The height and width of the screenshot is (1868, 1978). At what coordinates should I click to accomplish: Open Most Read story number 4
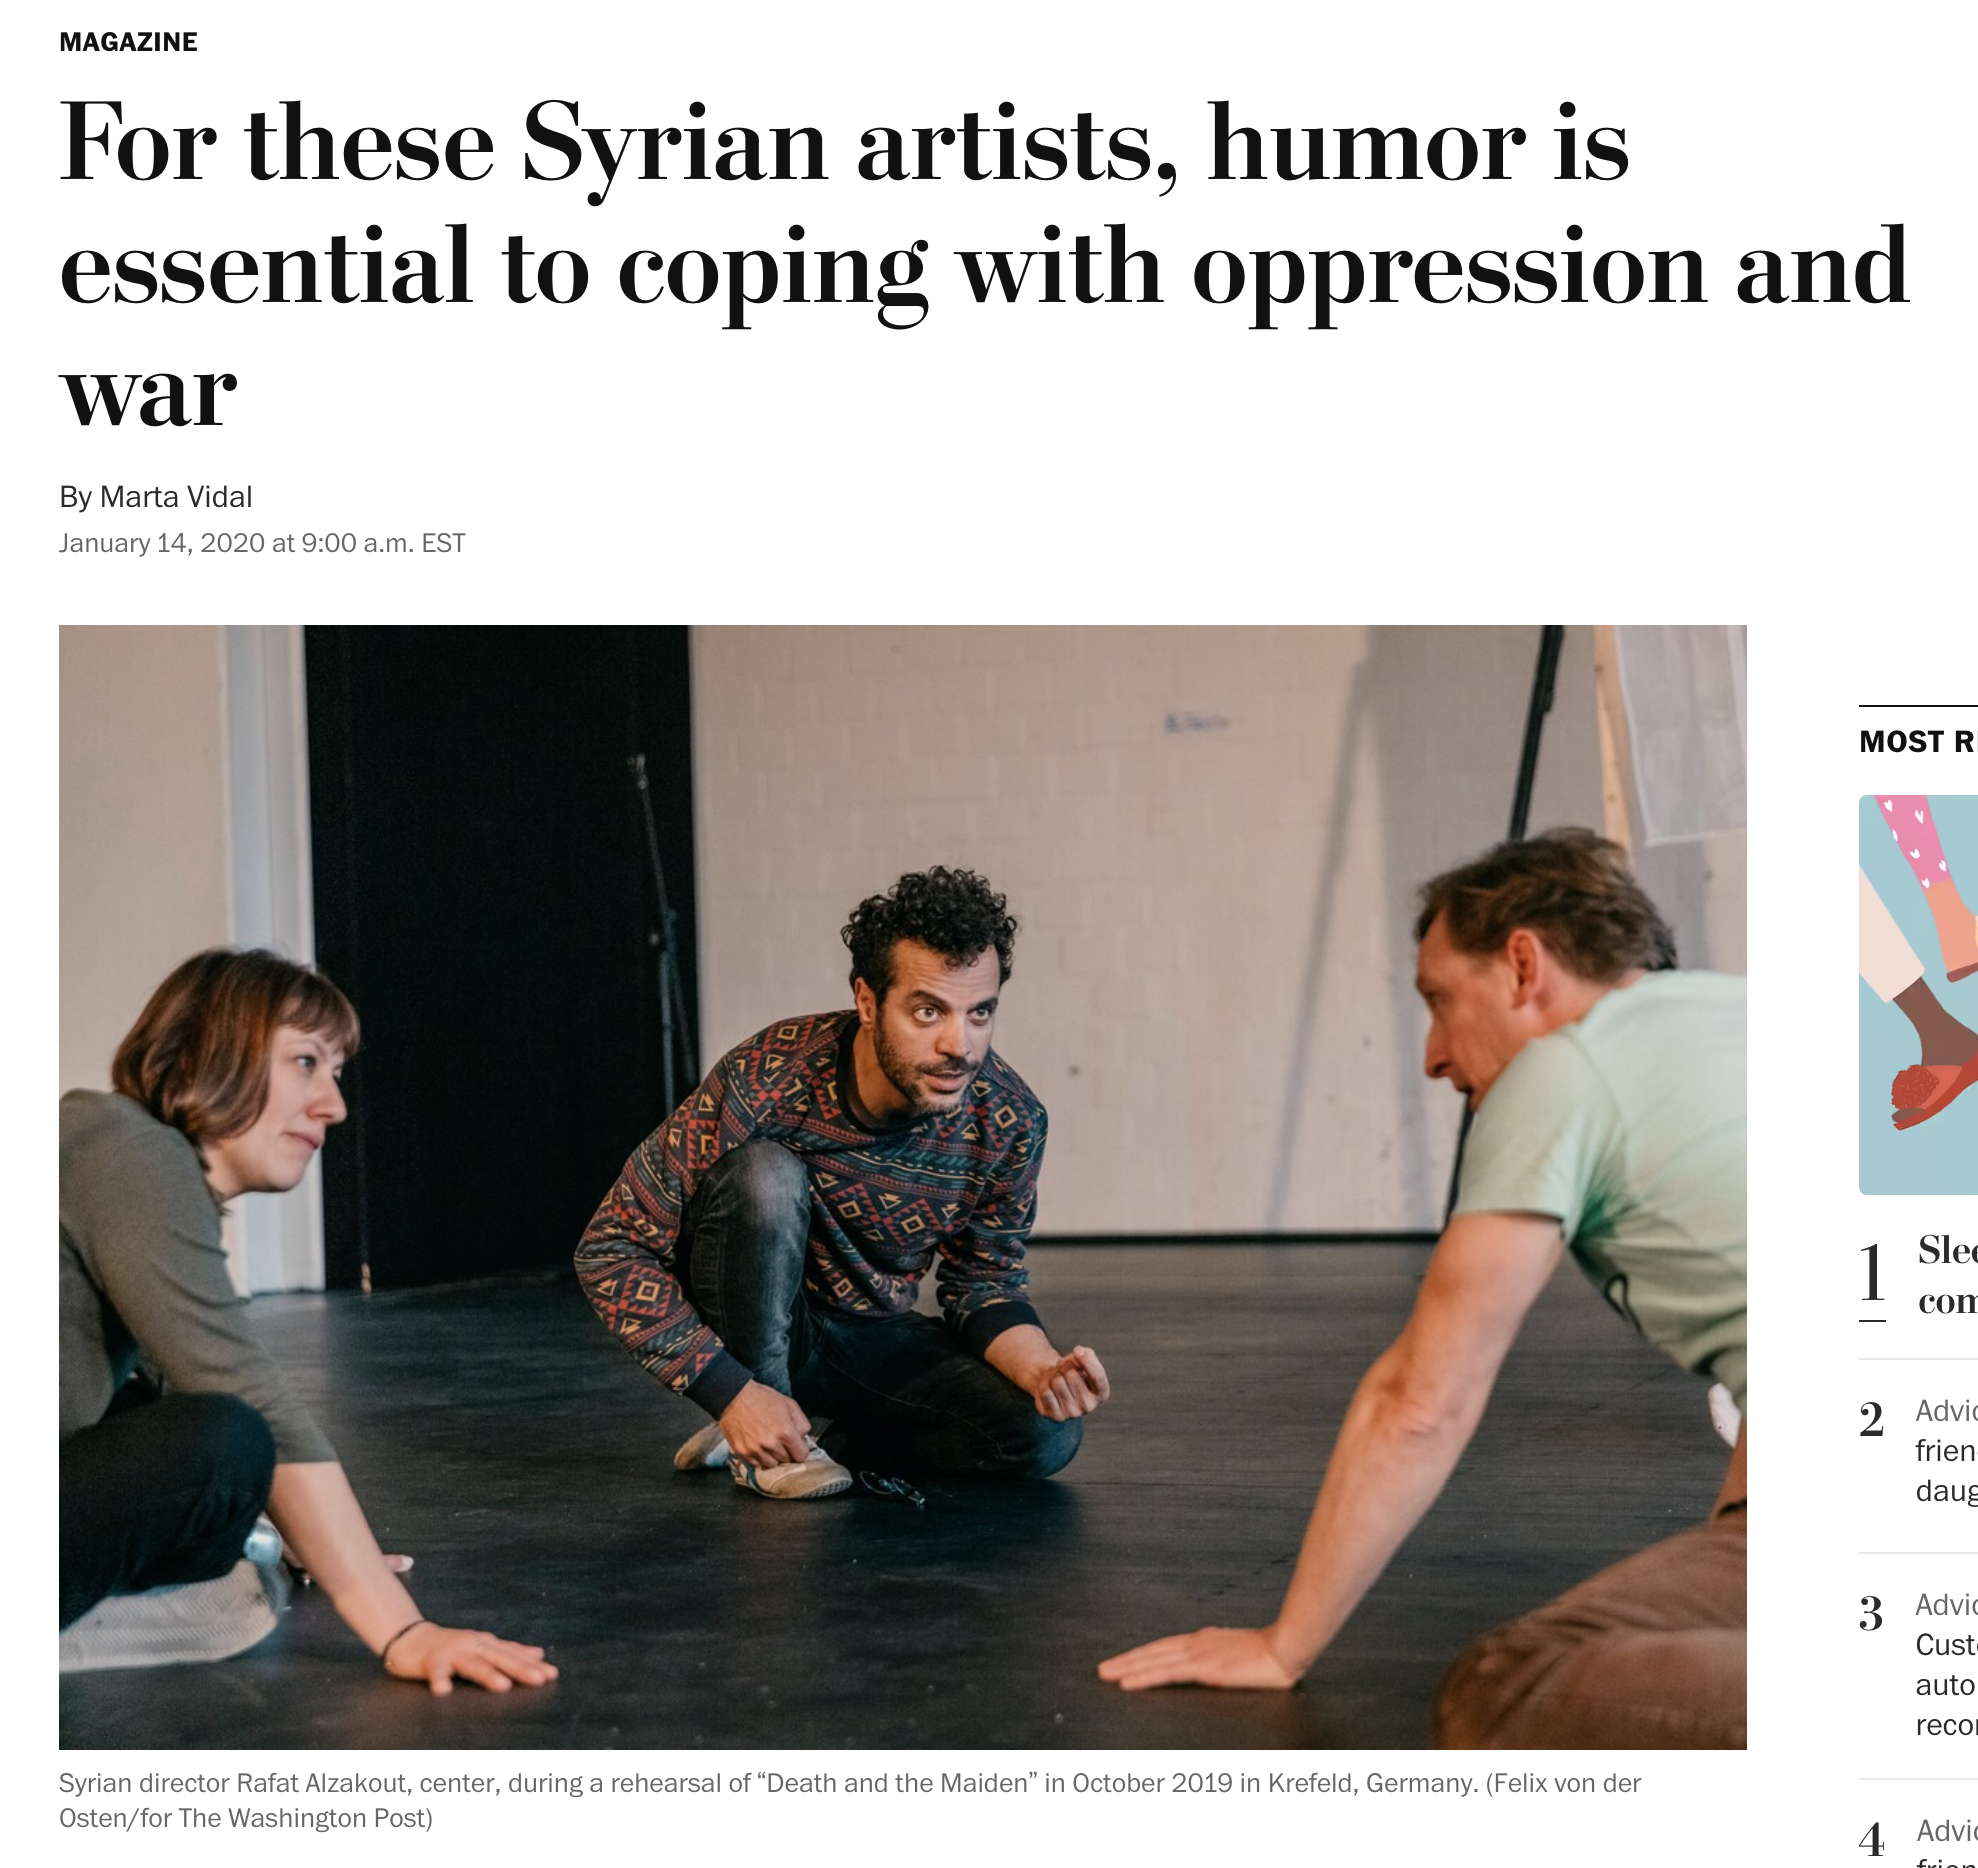pos(1946,1840)
